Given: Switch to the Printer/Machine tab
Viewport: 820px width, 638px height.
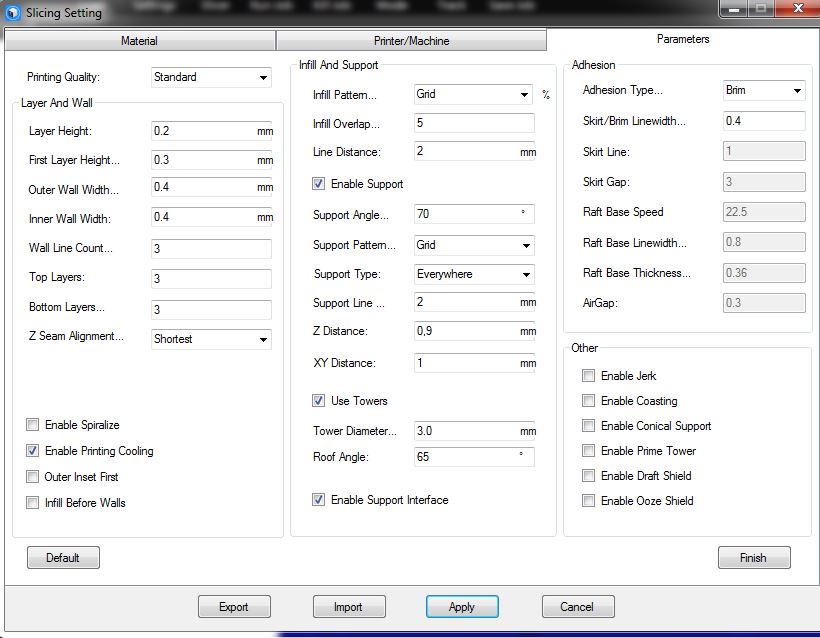Looking at the screenshot, I should coord(410,42).
